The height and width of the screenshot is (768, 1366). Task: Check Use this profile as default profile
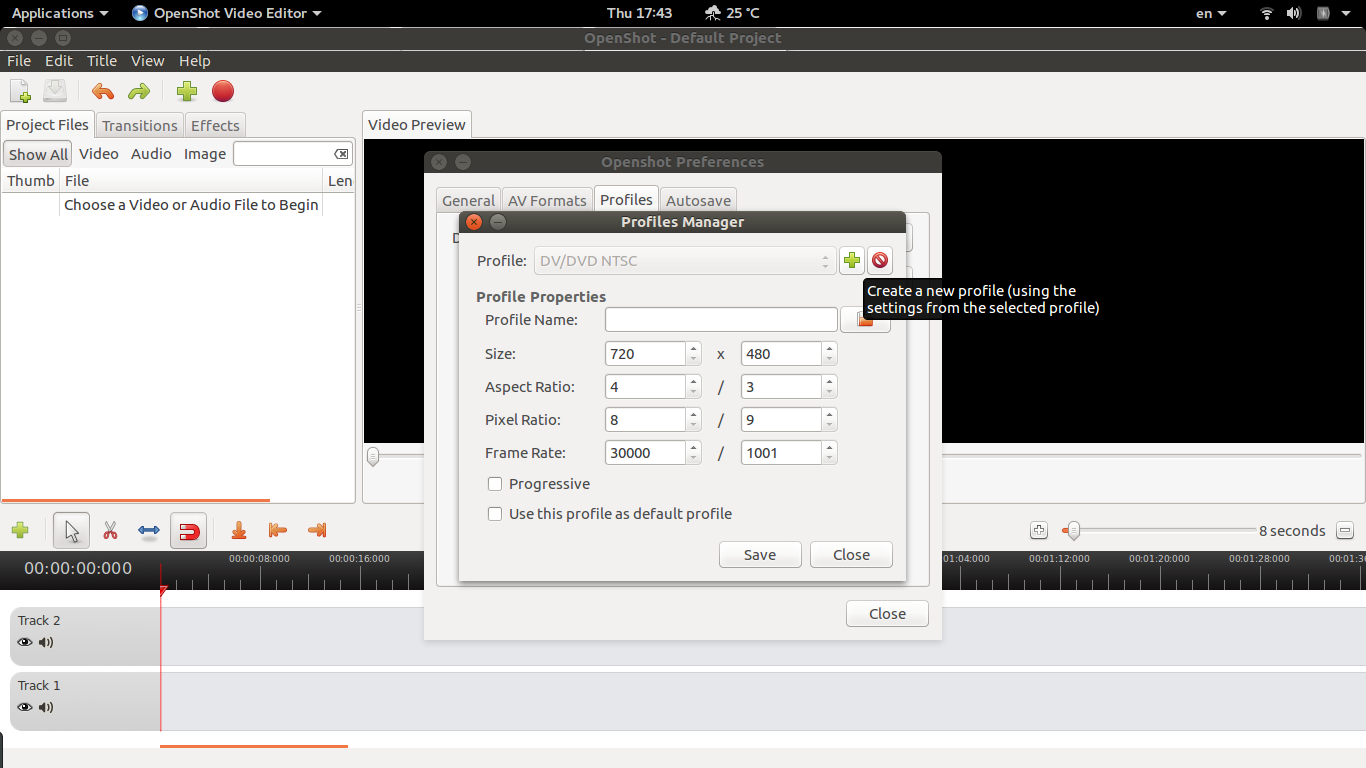(x=495, y=514)
